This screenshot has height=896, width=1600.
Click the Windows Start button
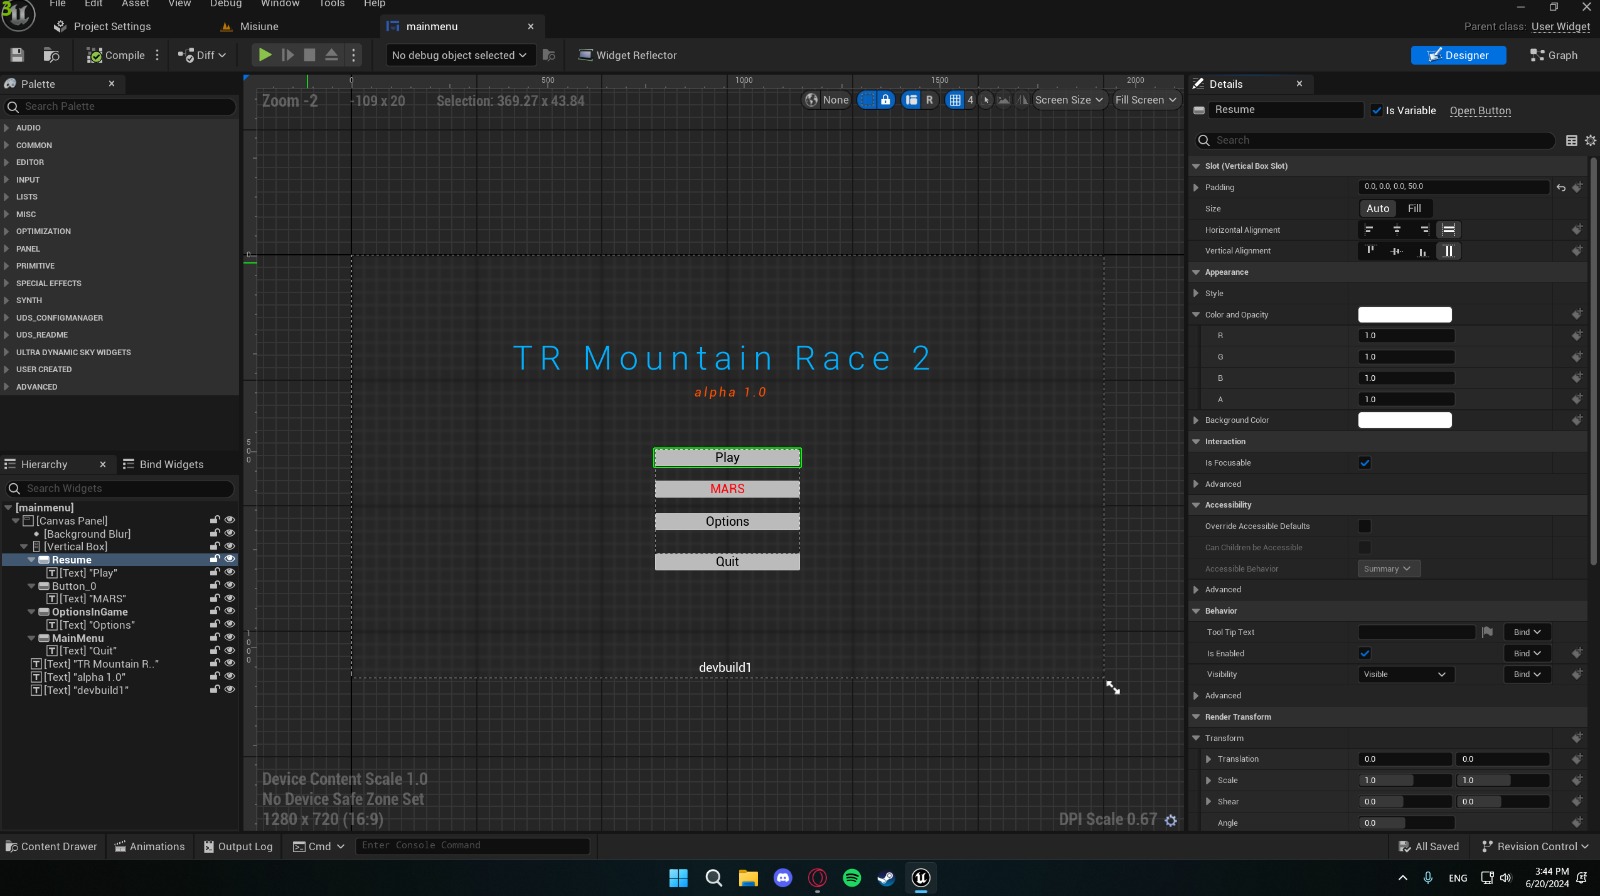[678, 878]
